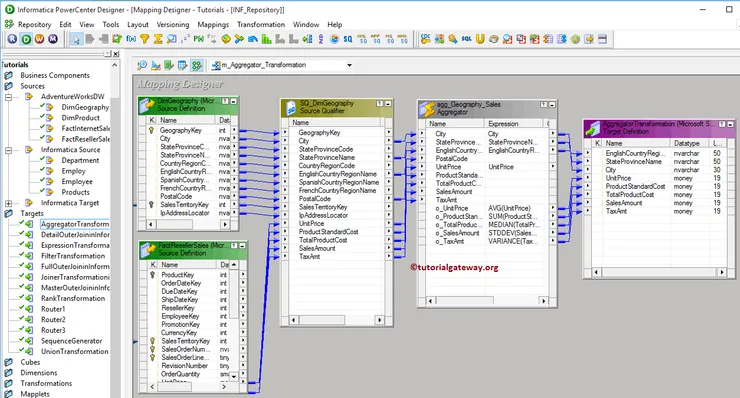Screen dimensions: 740x398
Task: Open the Source Analyzer workspace icon
Action: (142, 65)
